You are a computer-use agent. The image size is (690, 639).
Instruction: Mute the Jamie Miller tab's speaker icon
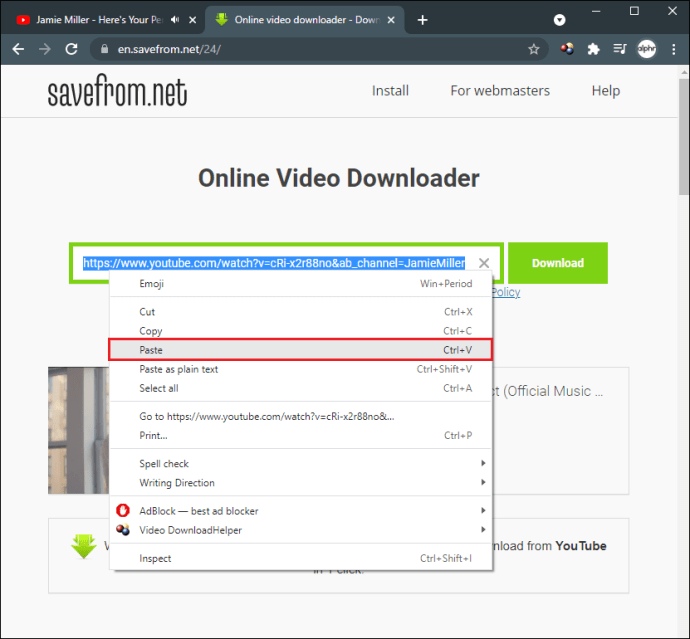[x=175, y=20]
